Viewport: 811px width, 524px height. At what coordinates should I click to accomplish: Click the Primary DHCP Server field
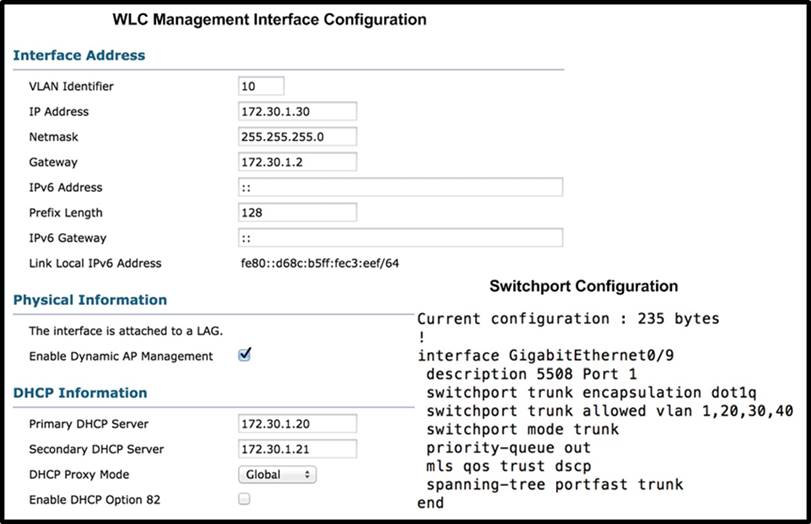point(297,424)
